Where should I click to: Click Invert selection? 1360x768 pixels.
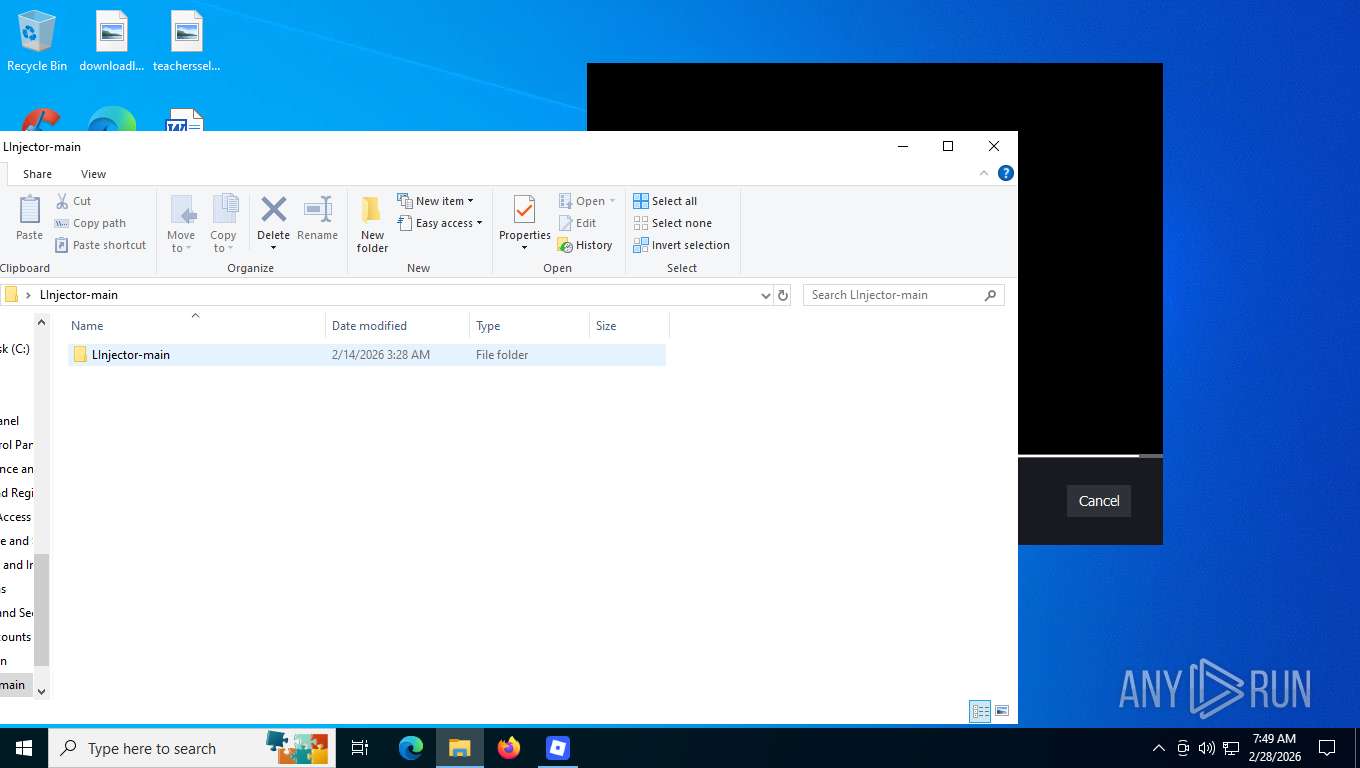coord(681,245)
